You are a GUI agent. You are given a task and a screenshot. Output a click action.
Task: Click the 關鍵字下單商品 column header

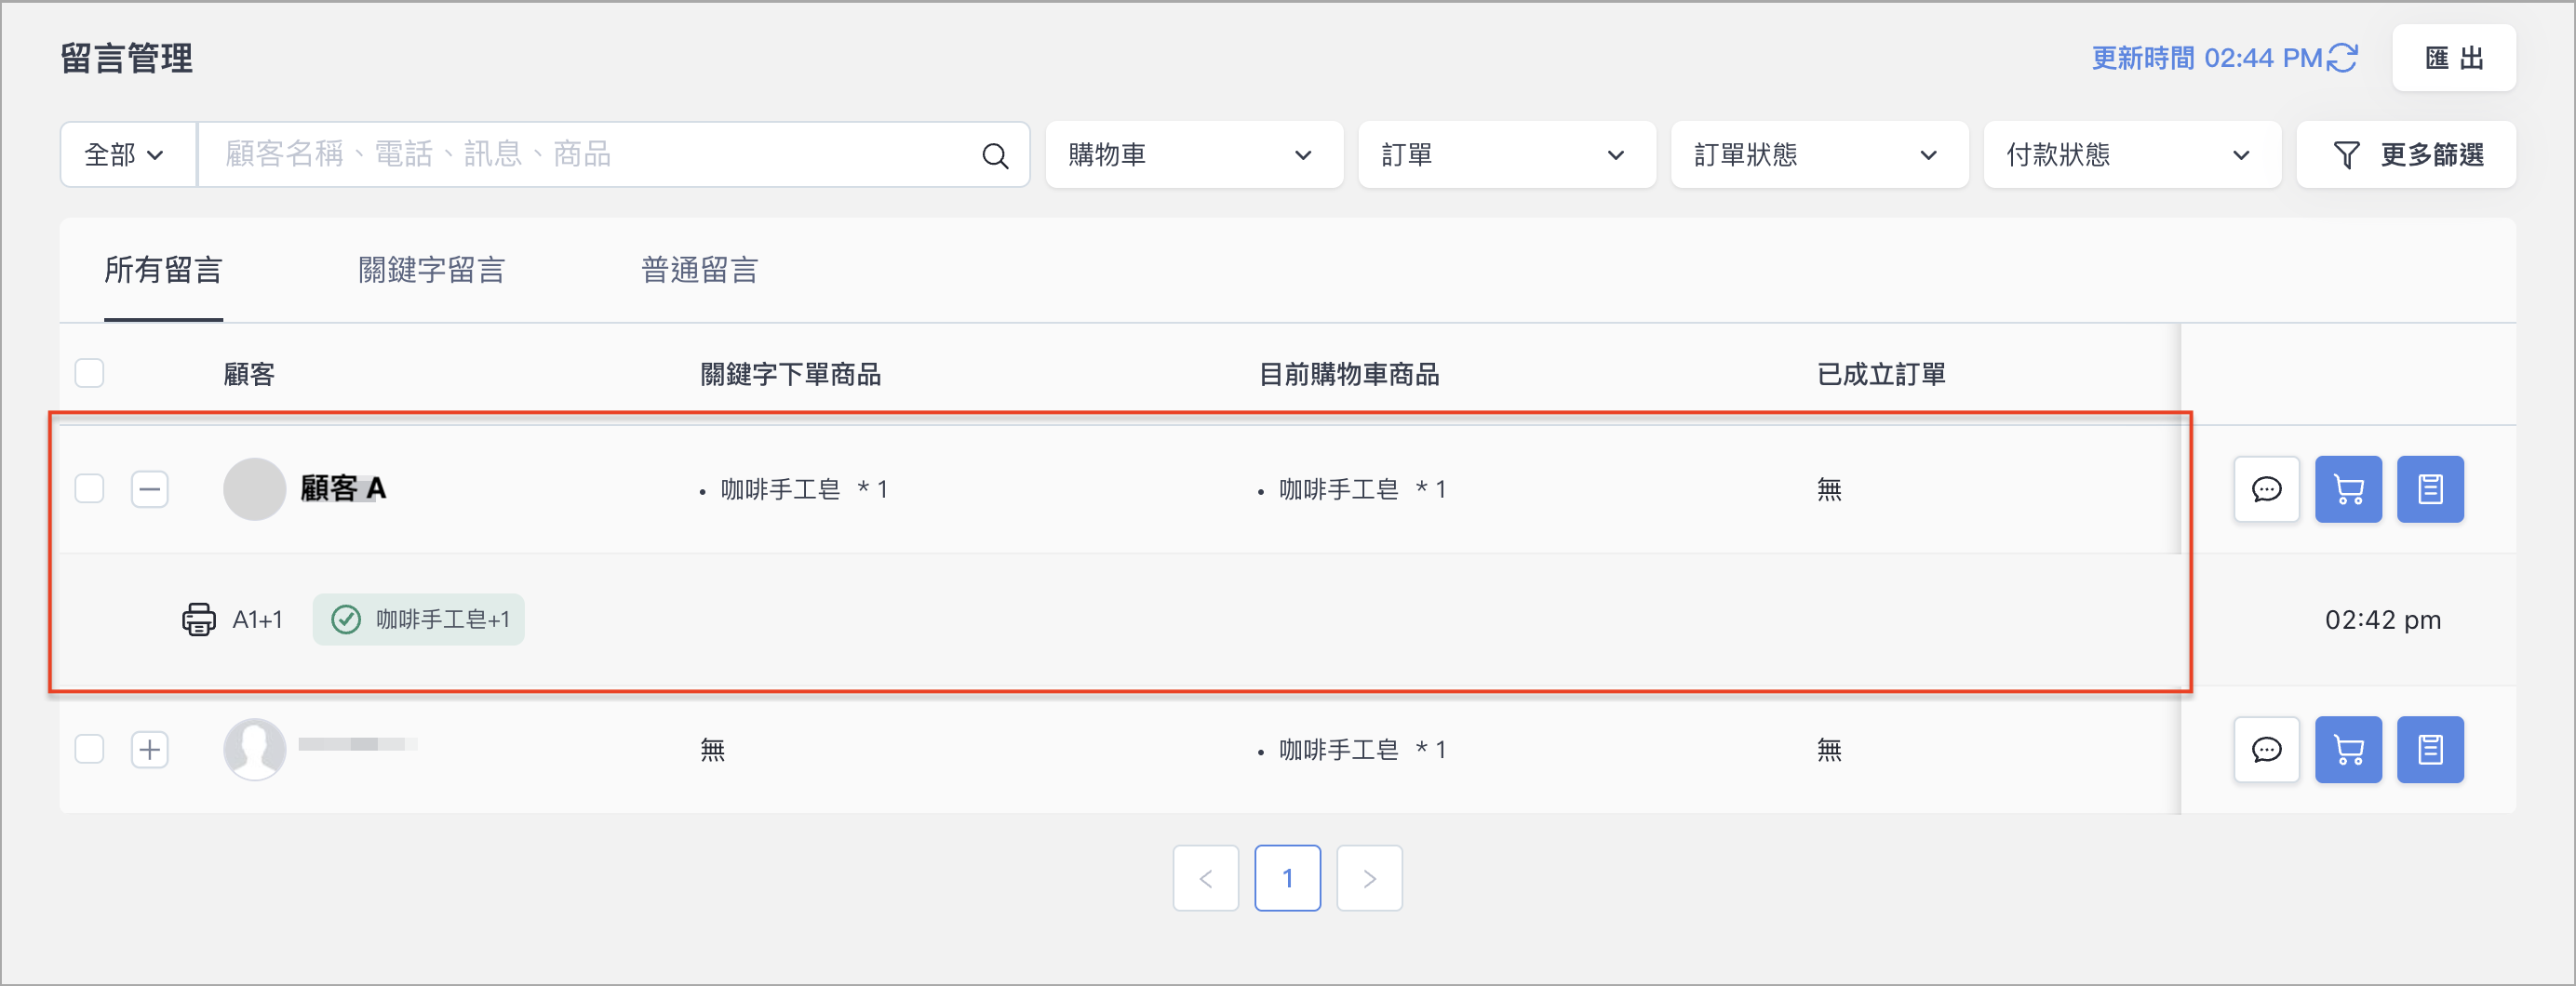coord(790,374)
